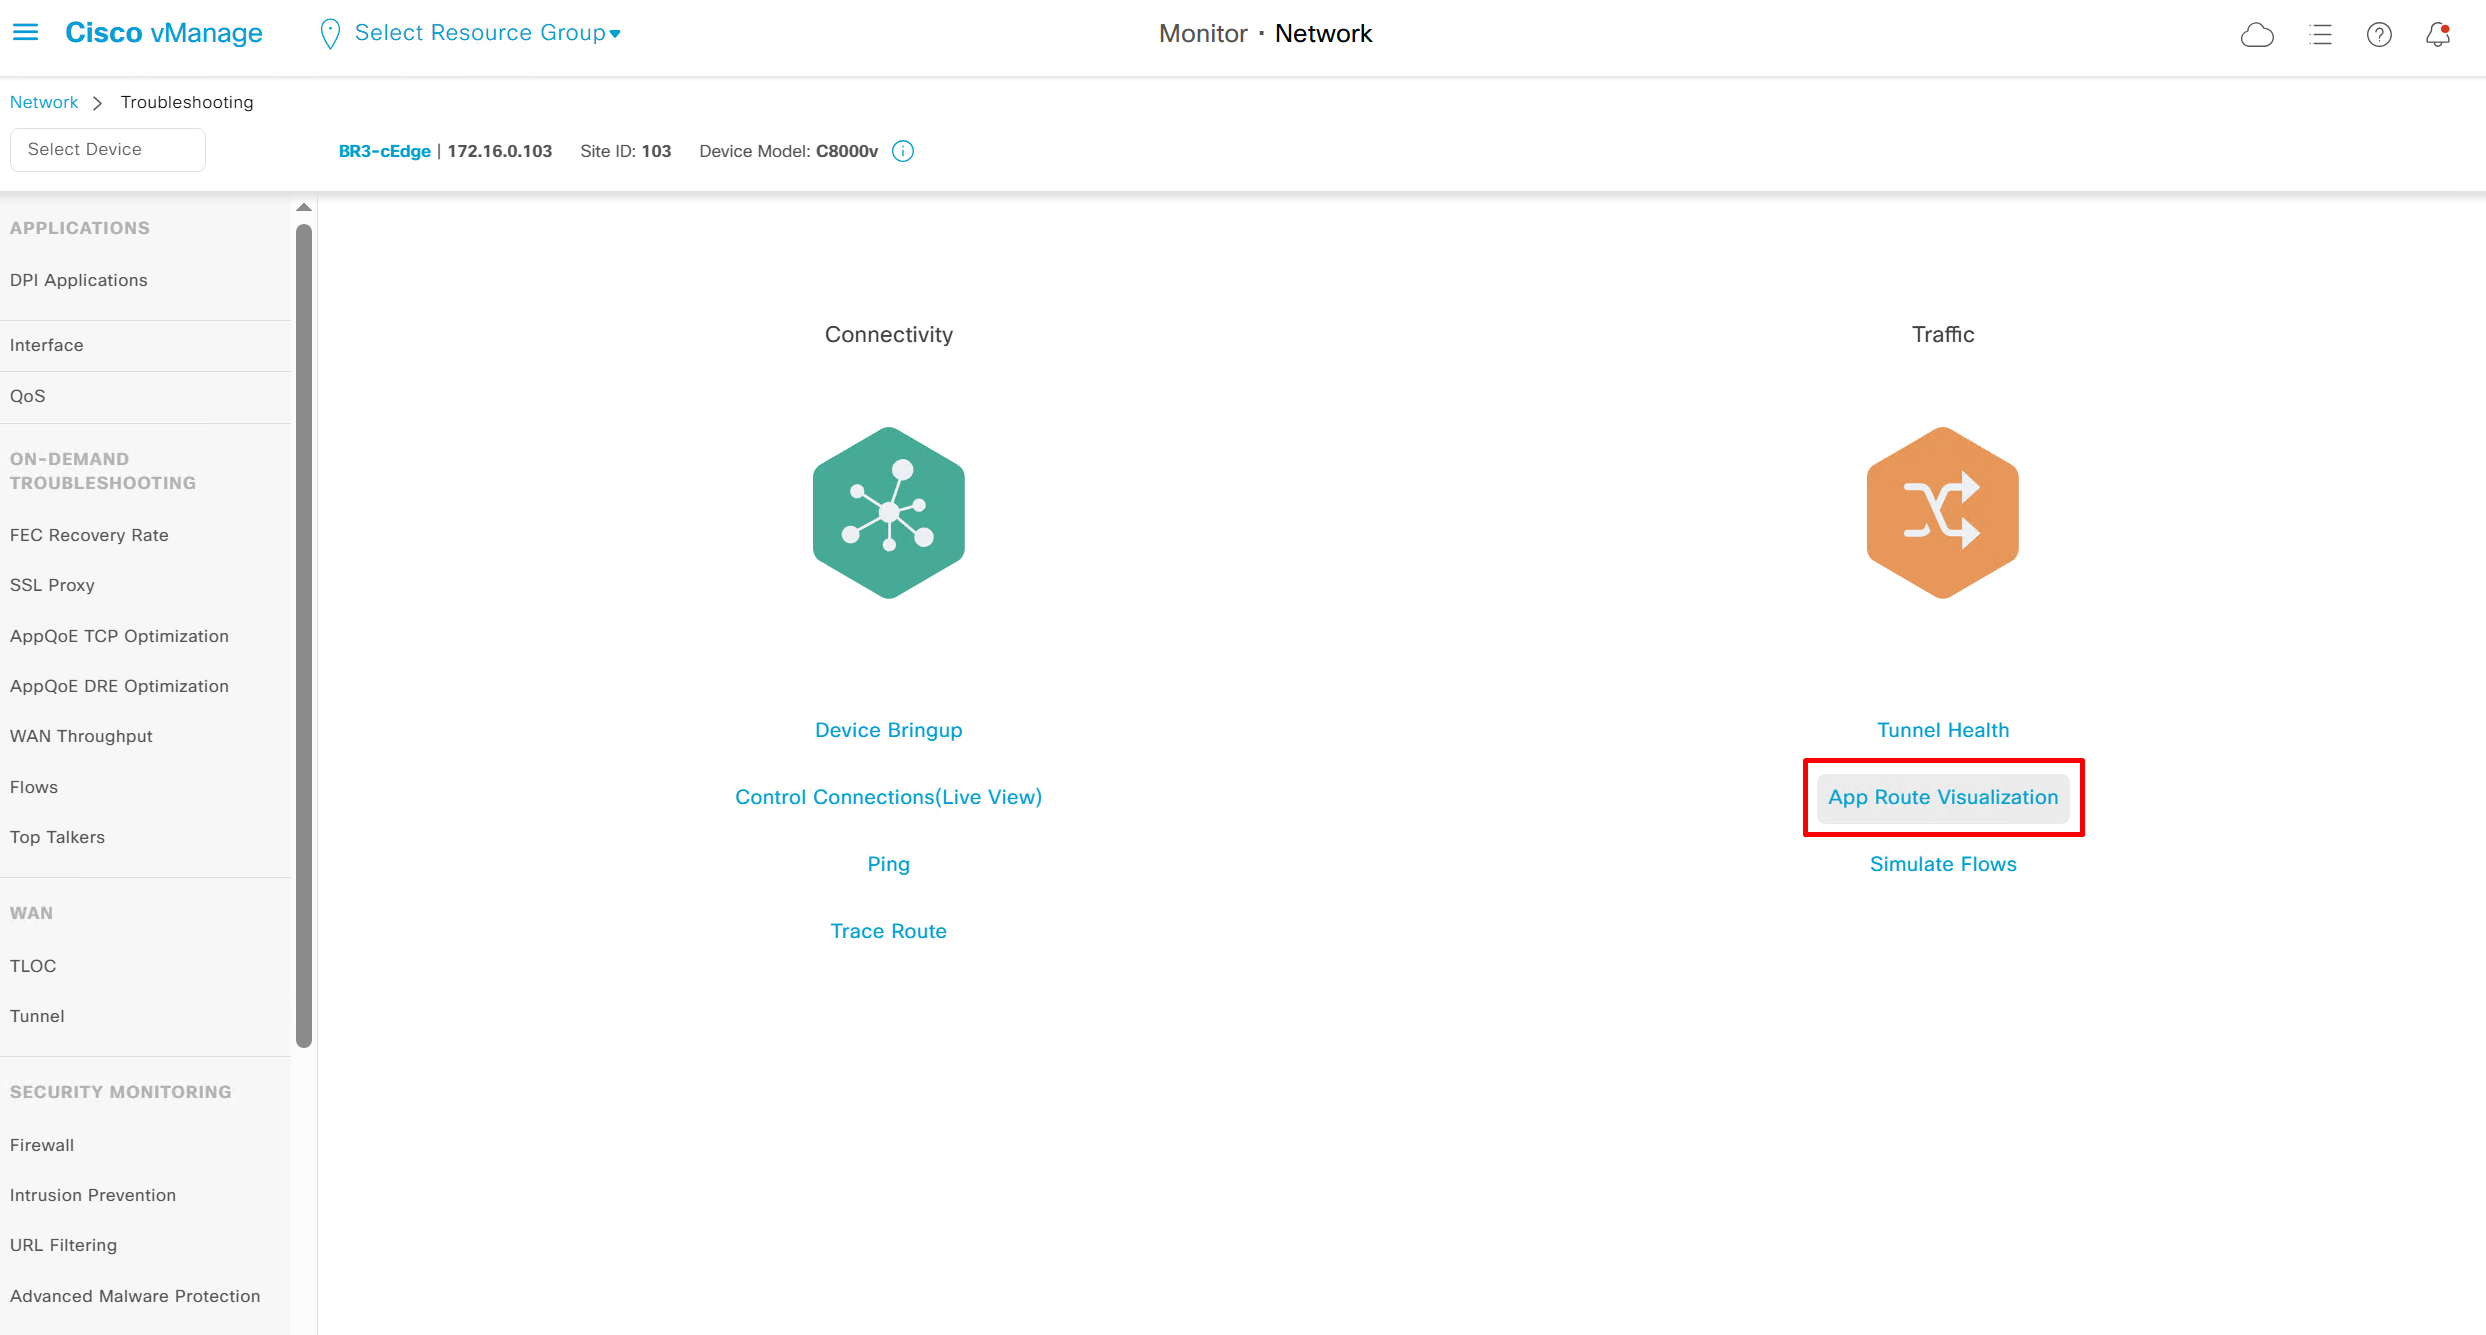
Task: Open Tunnel Health link
Action: (x=1942, y=730)
